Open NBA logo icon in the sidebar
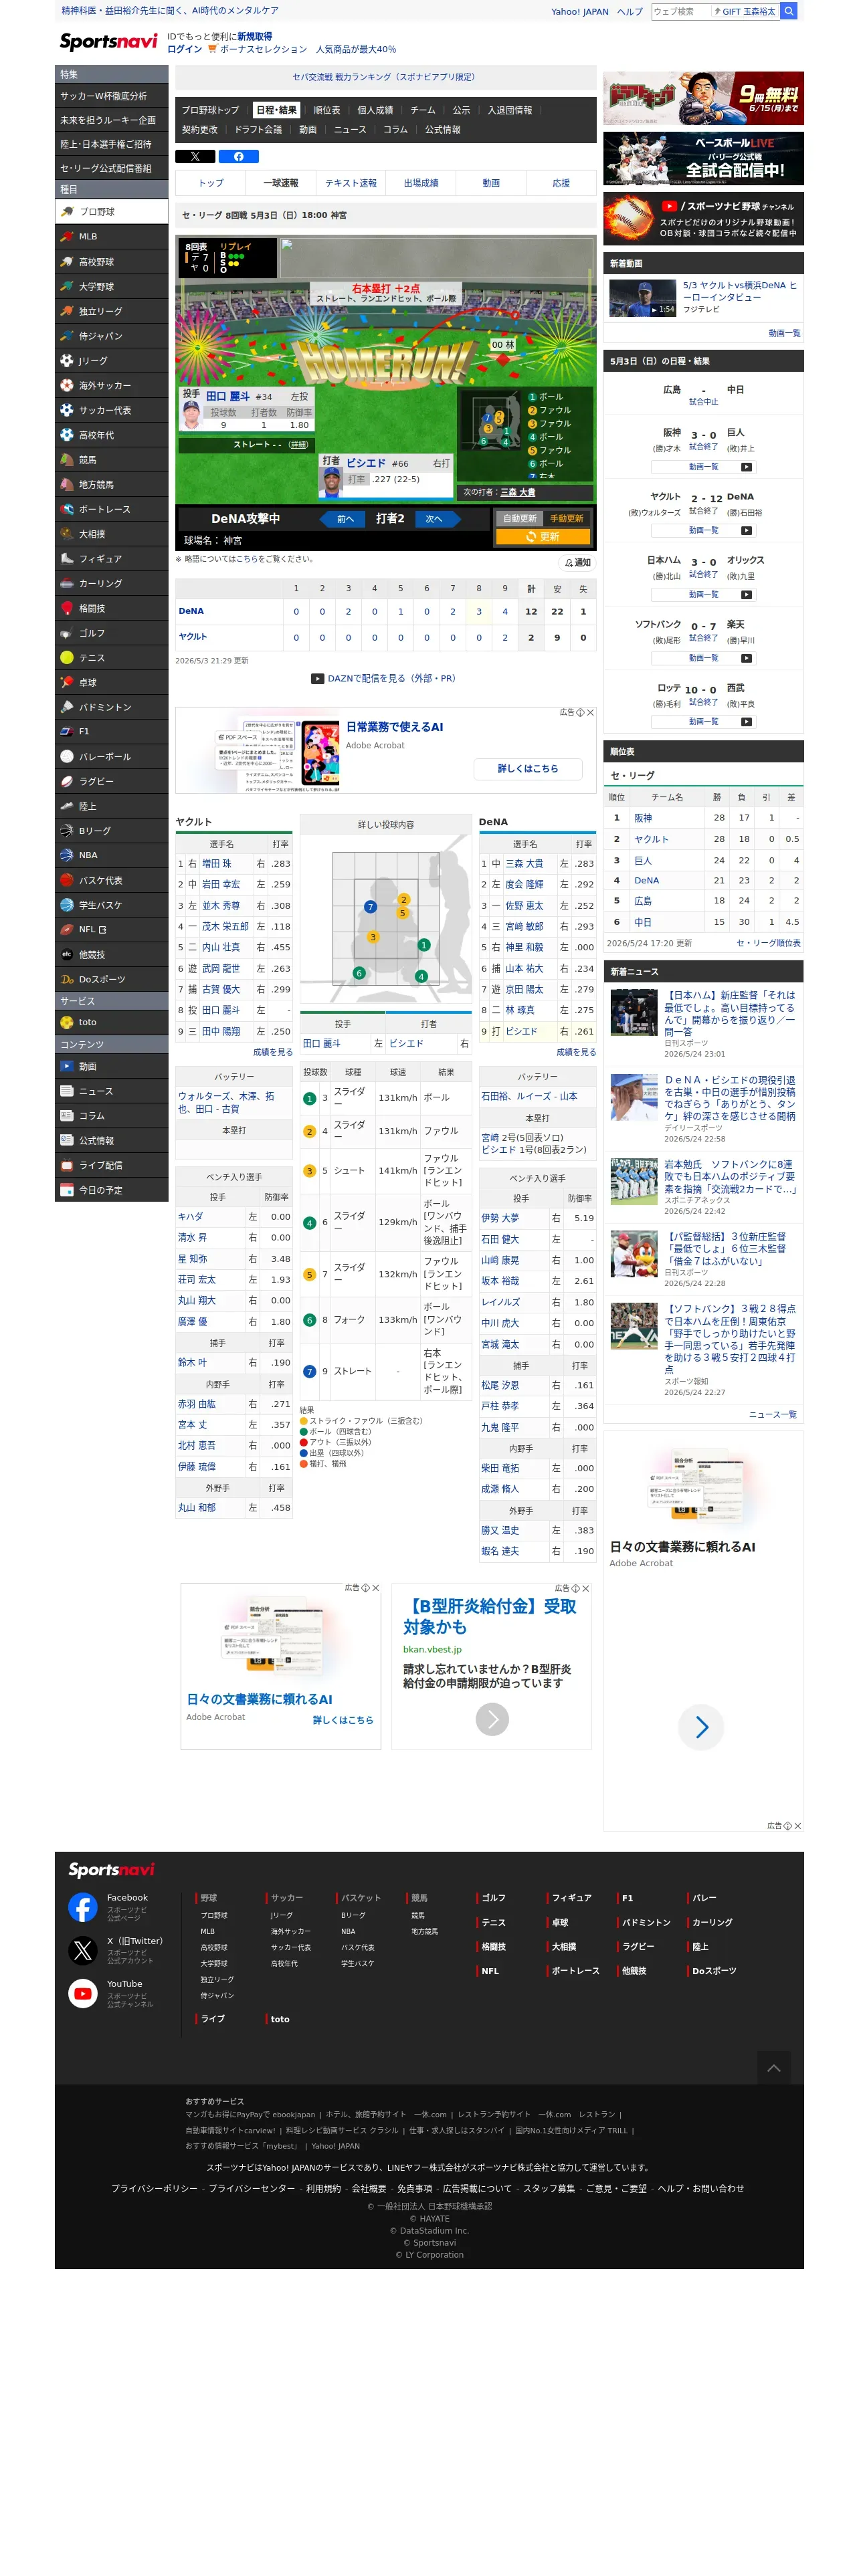The height and width of the screenshot is (2576, 859). point(67,855)
